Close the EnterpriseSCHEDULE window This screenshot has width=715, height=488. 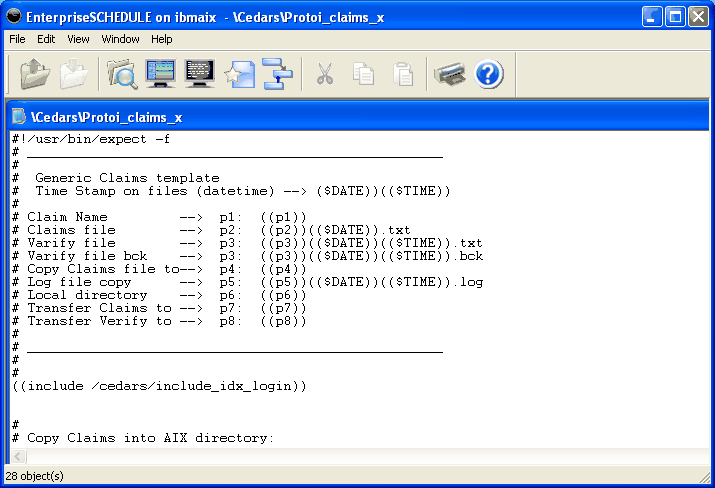(x=698, y=17)
